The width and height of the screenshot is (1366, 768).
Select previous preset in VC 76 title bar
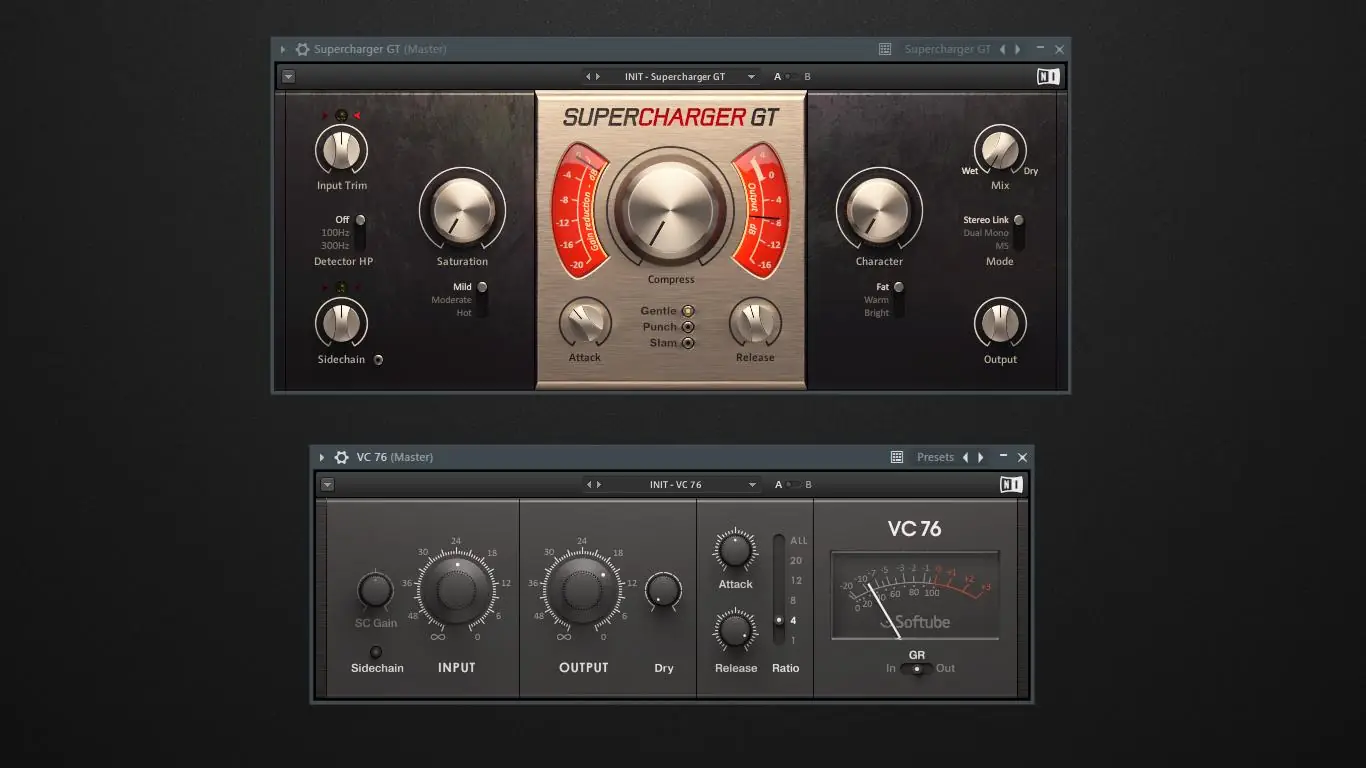click(965, 457)
